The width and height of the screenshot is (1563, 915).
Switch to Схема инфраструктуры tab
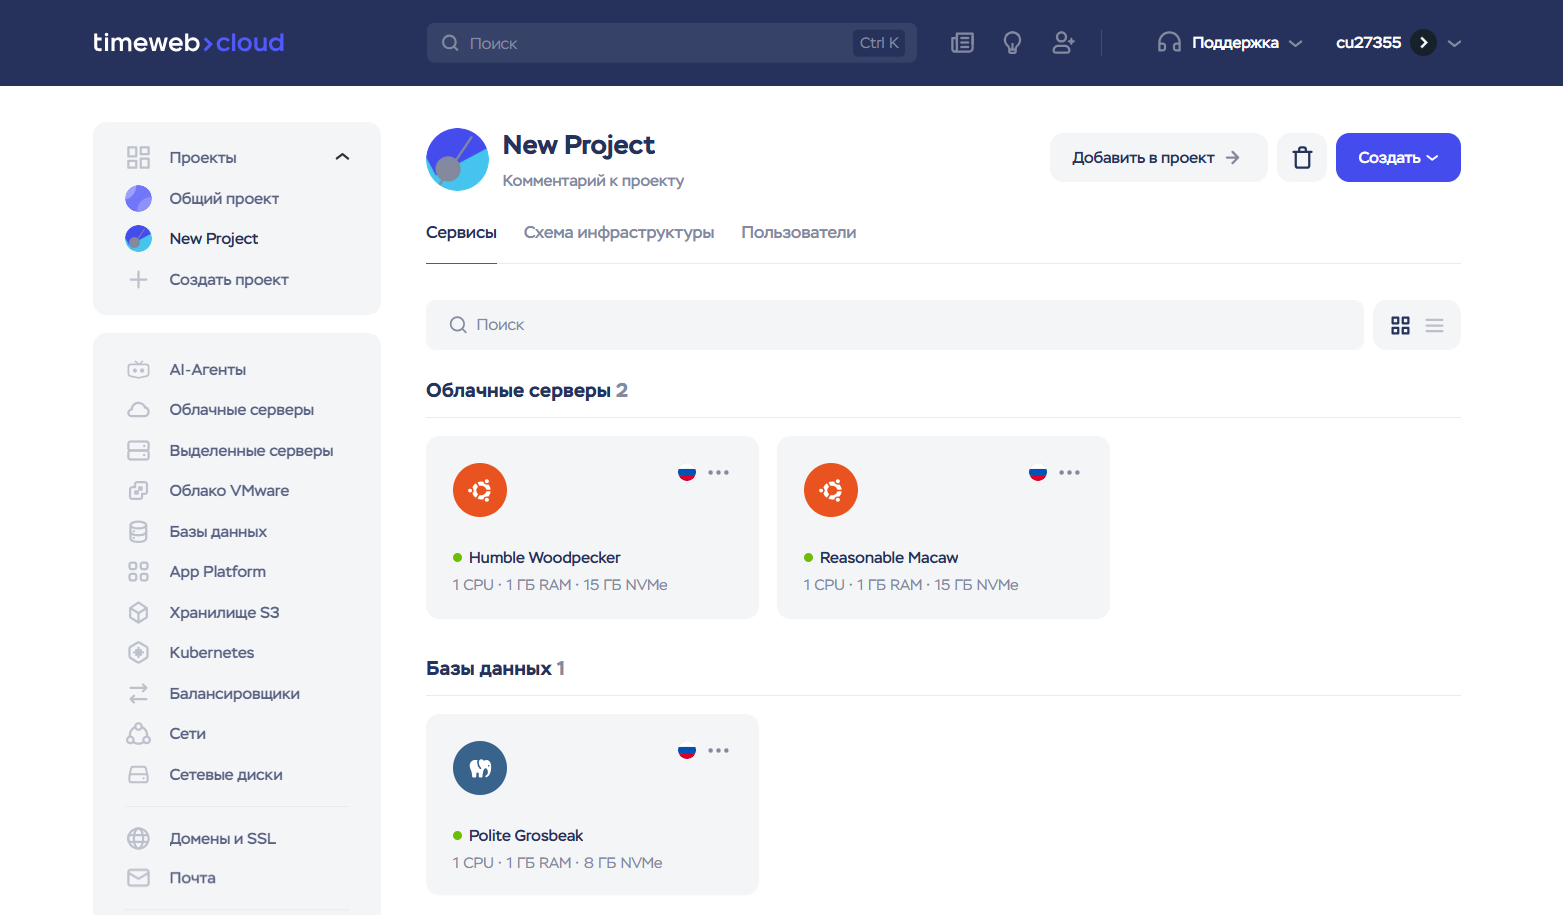[x=618, y=232]
